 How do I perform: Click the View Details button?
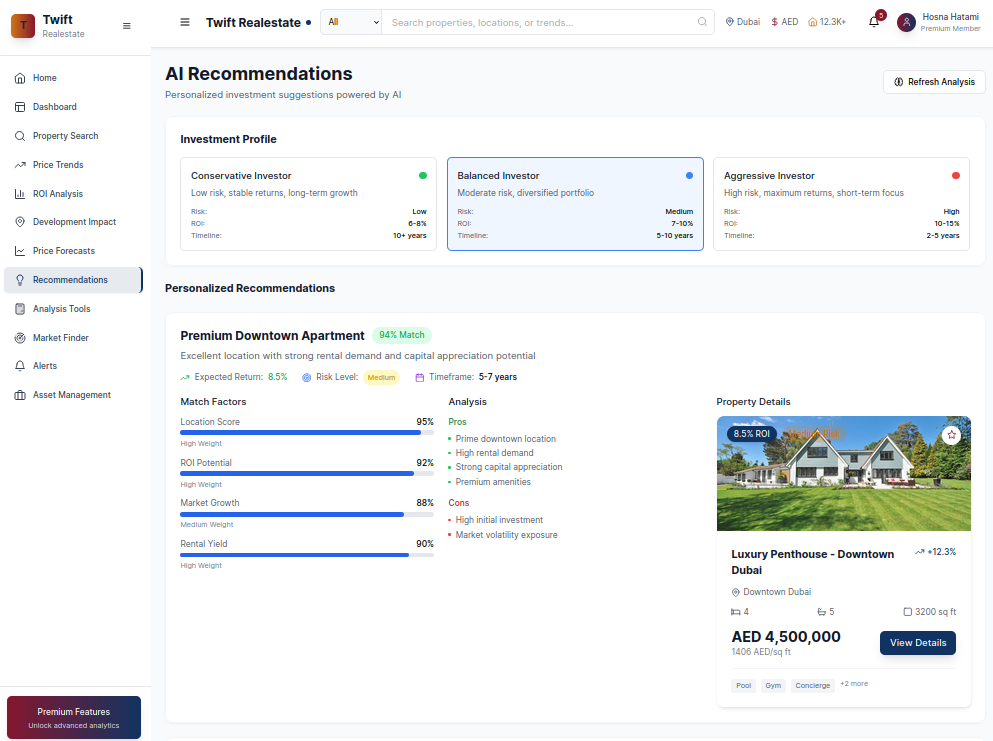[x=917, y=643]
